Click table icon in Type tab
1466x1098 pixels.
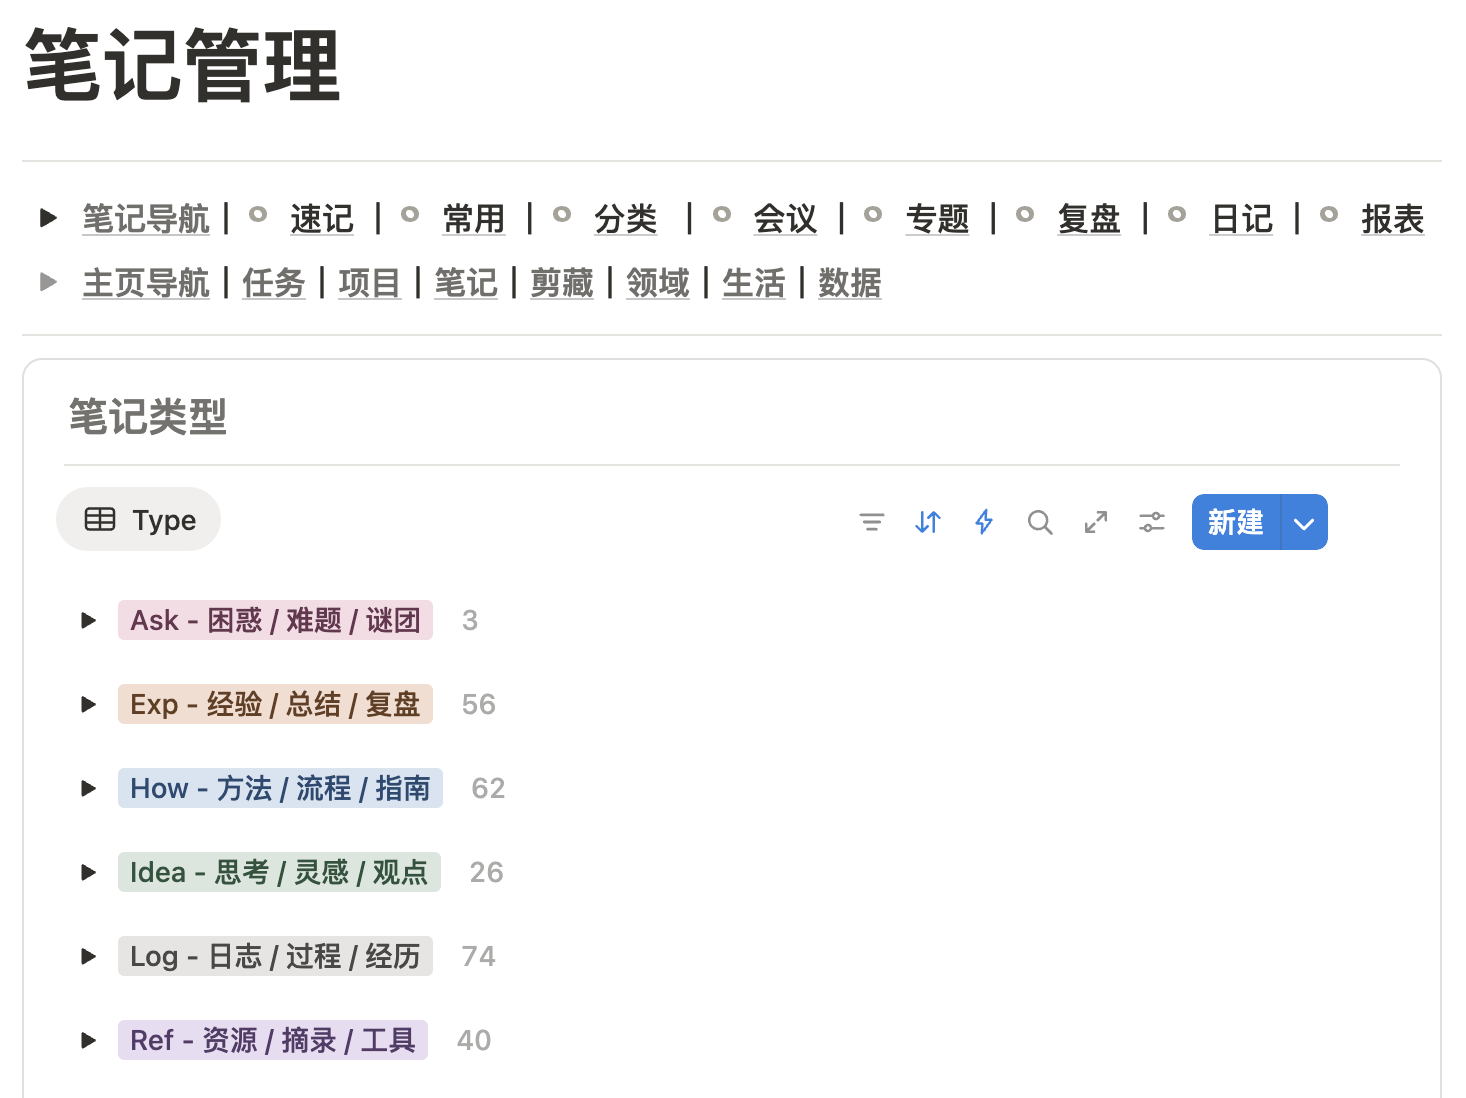100,519
